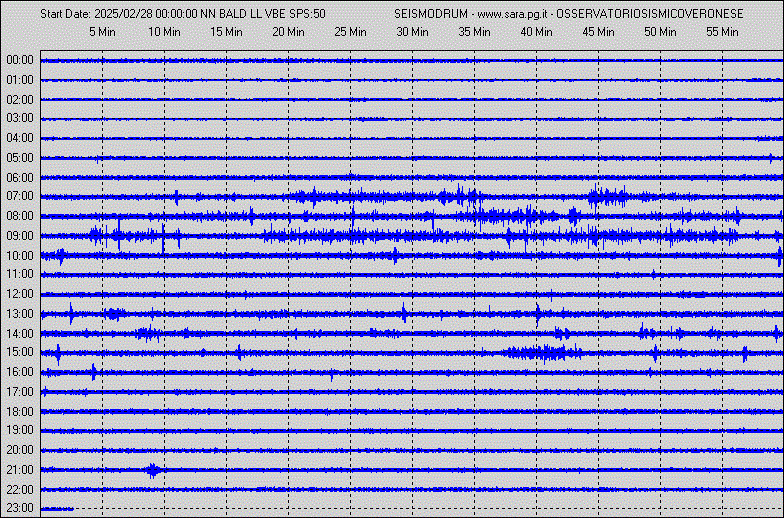The height and width of the screenshot is (518, 784).
Task: Select the 15:00 hour label
Action: (20, 352)
